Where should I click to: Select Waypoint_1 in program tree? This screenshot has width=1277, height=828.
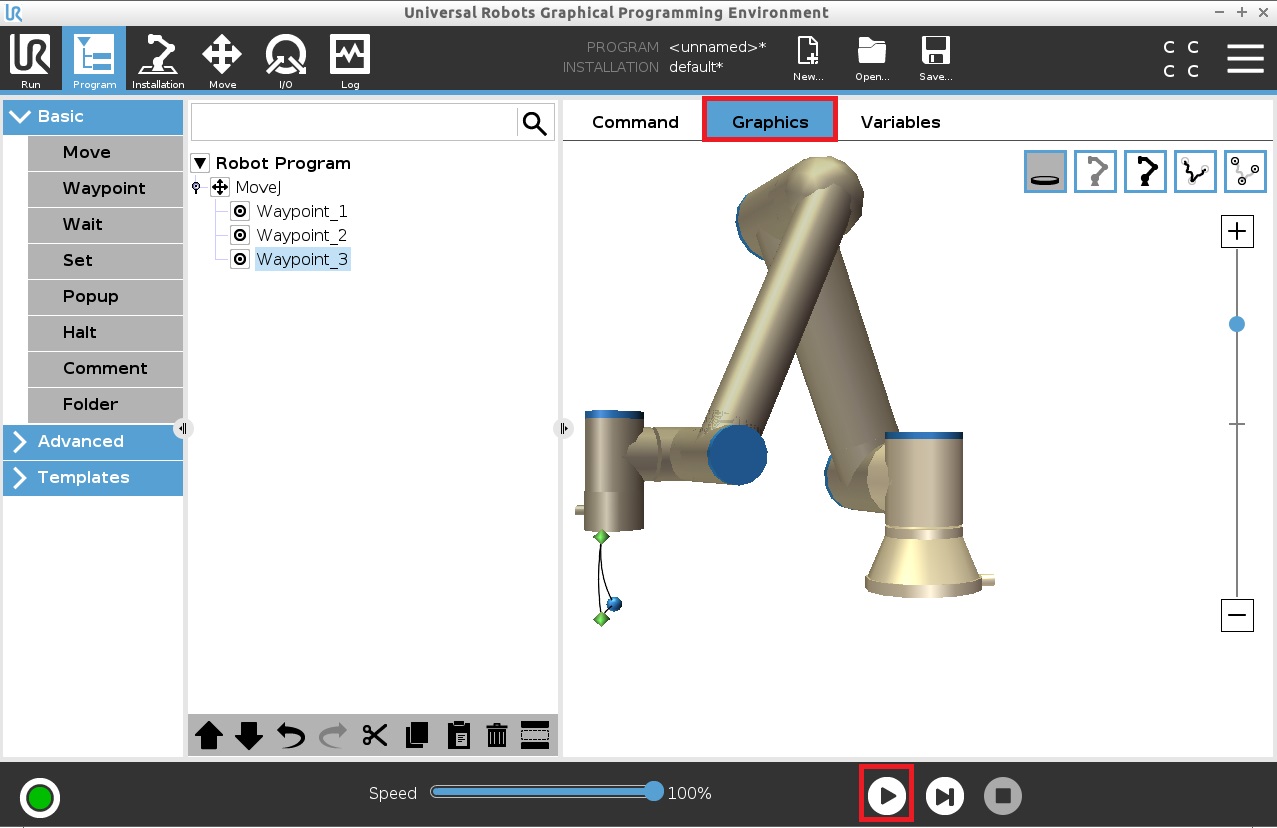pos(302,211)
